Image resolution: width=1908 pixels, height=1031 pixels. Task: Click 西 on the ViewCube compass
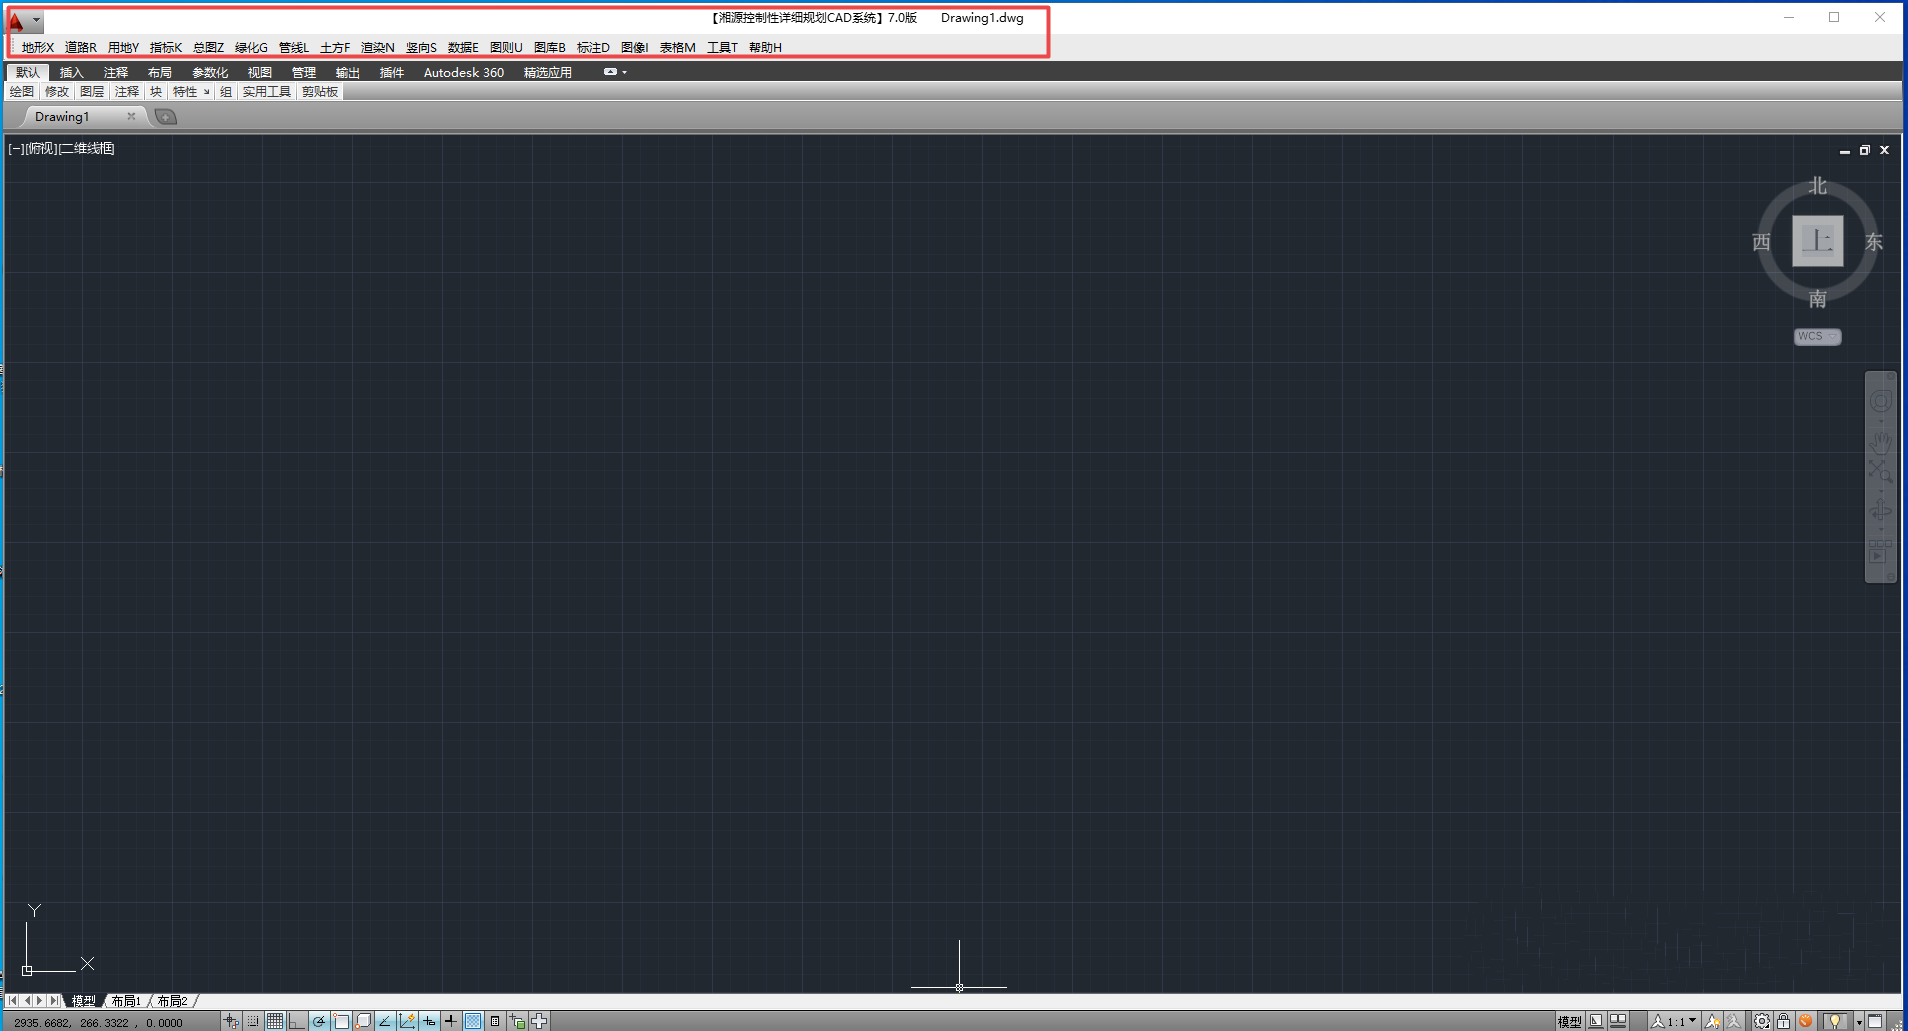click(1761, 242)
